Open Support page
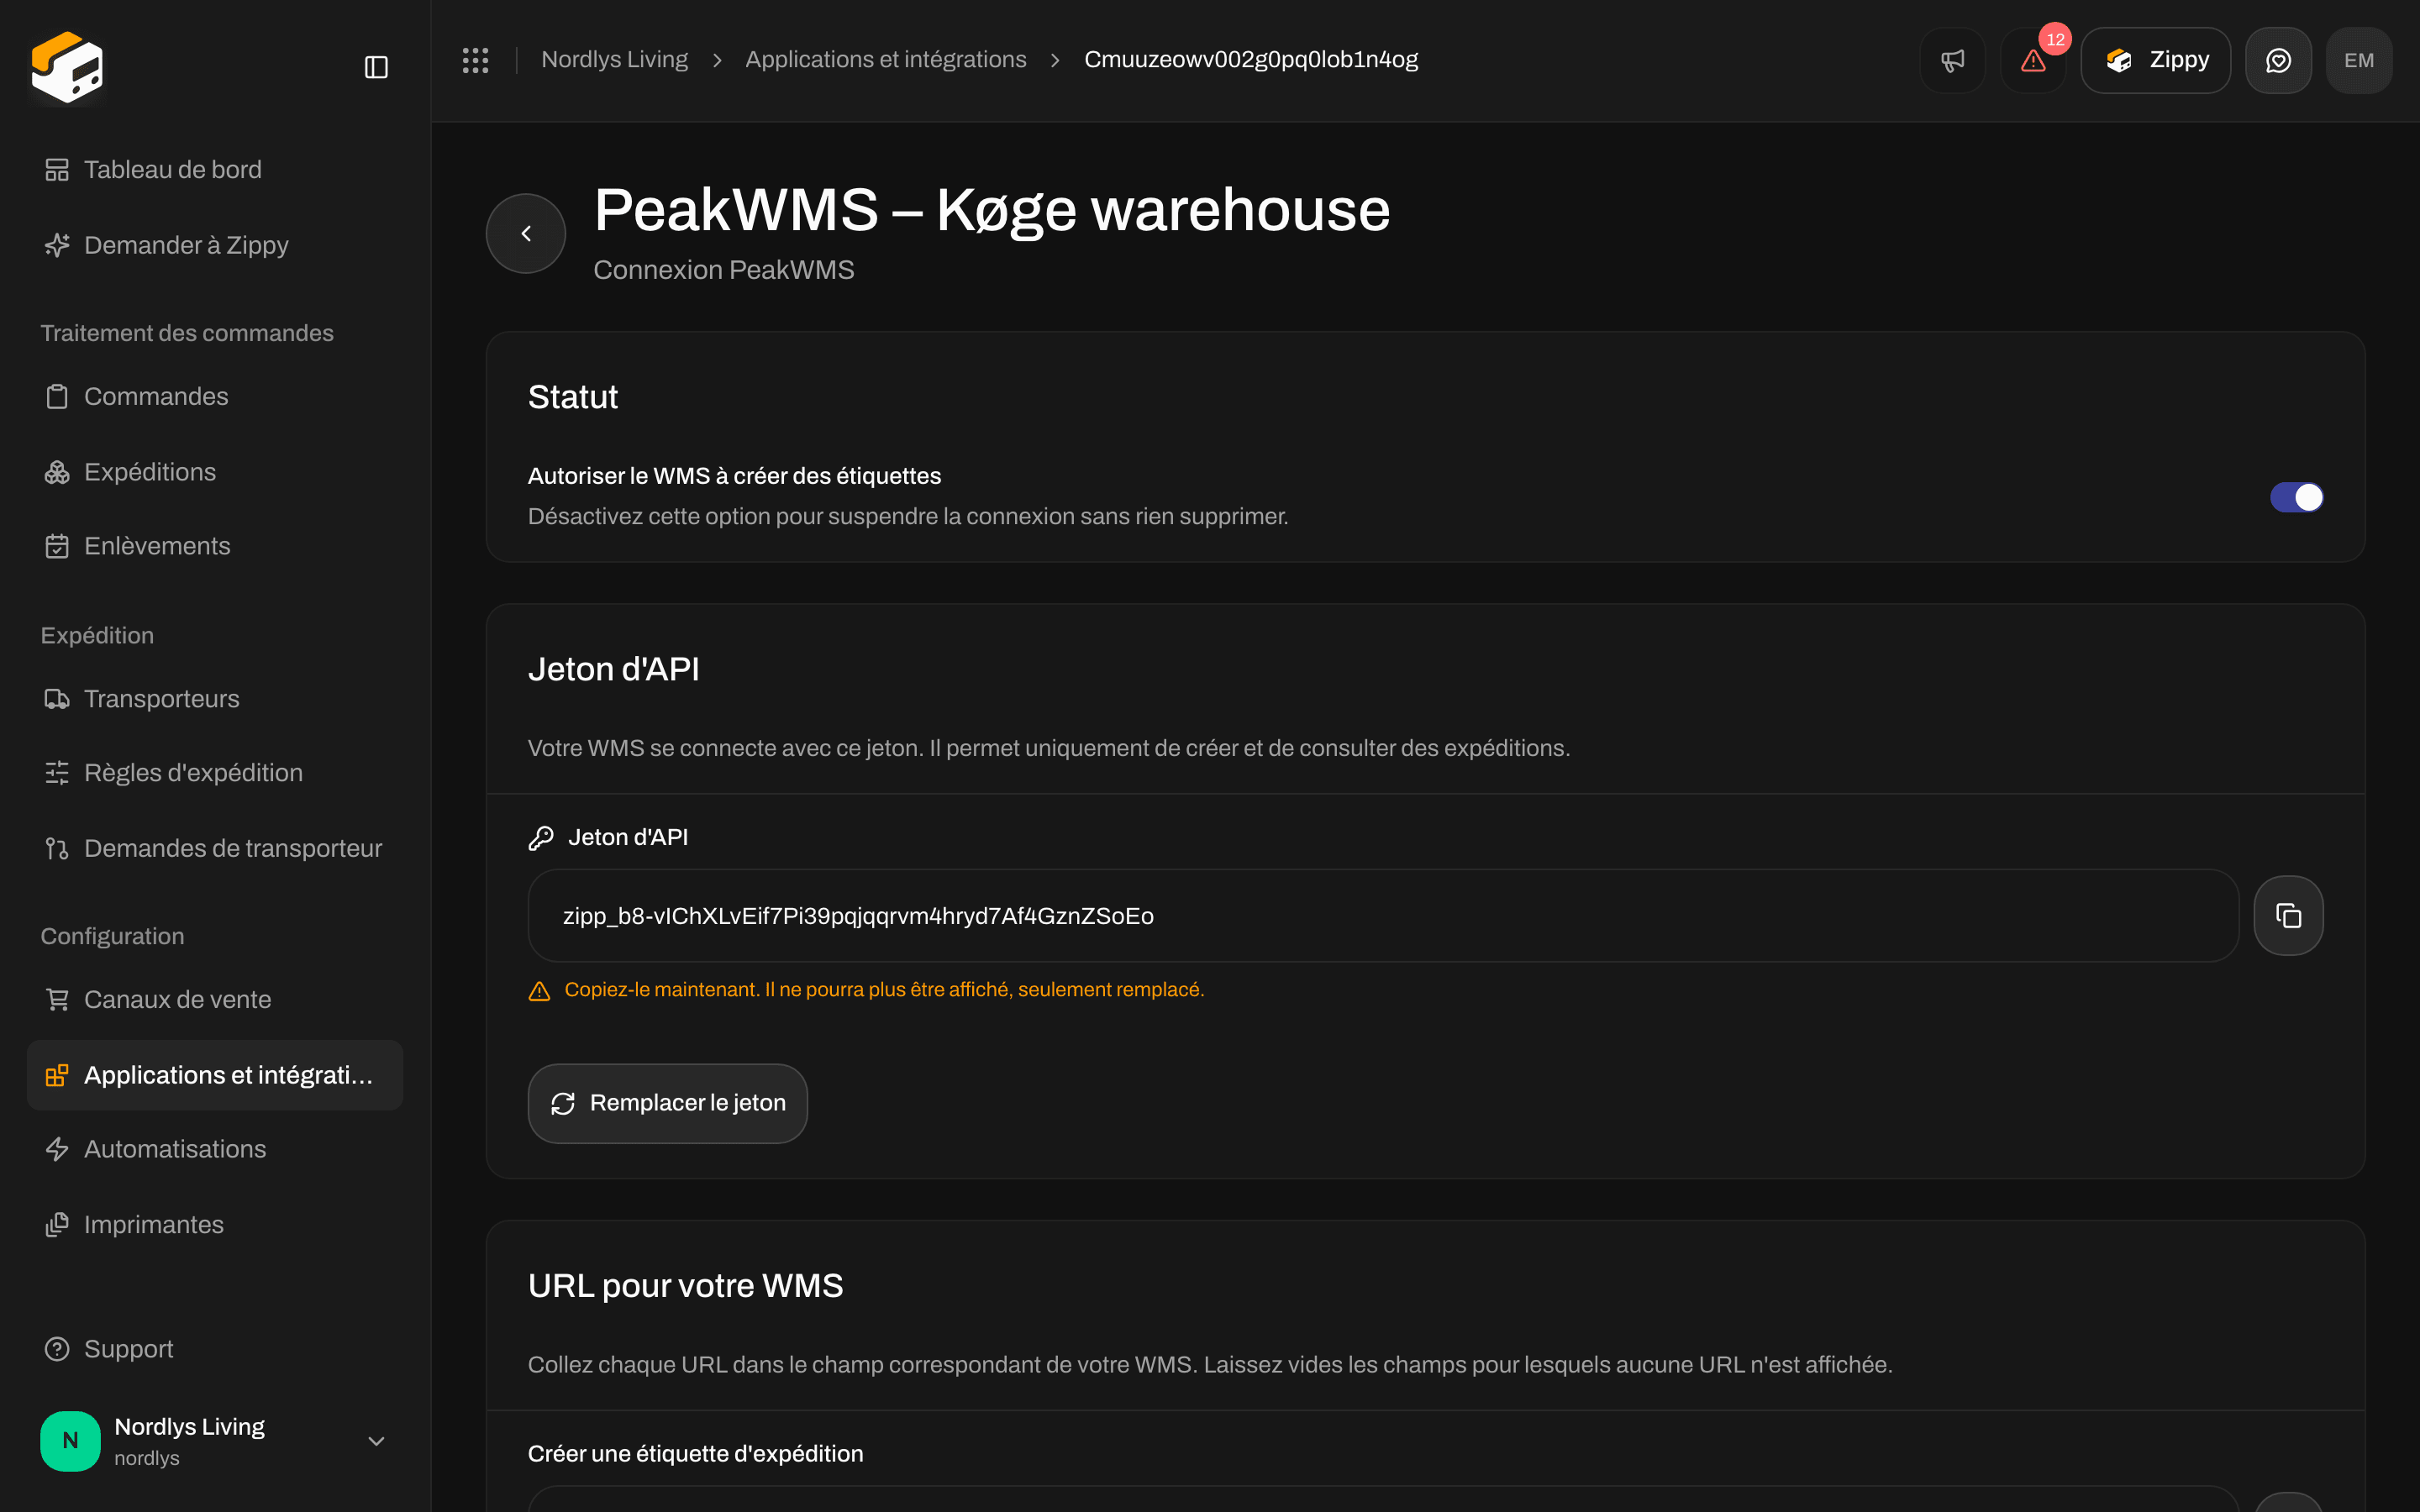 [x=215, y=1349]
